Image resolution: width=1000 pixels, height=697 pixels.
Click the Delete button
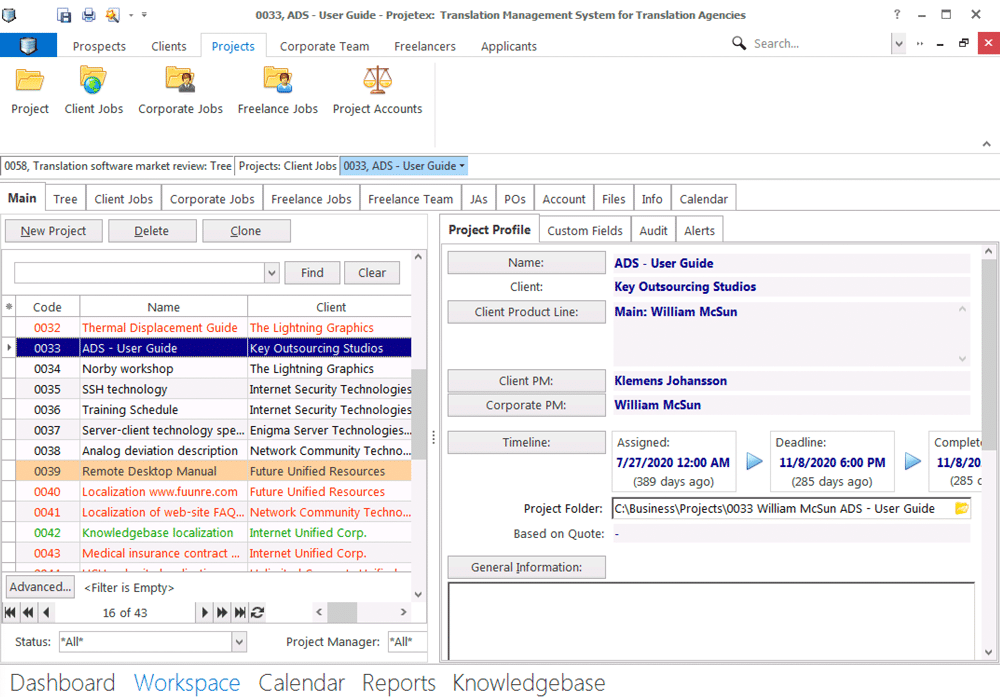[152, 231]
